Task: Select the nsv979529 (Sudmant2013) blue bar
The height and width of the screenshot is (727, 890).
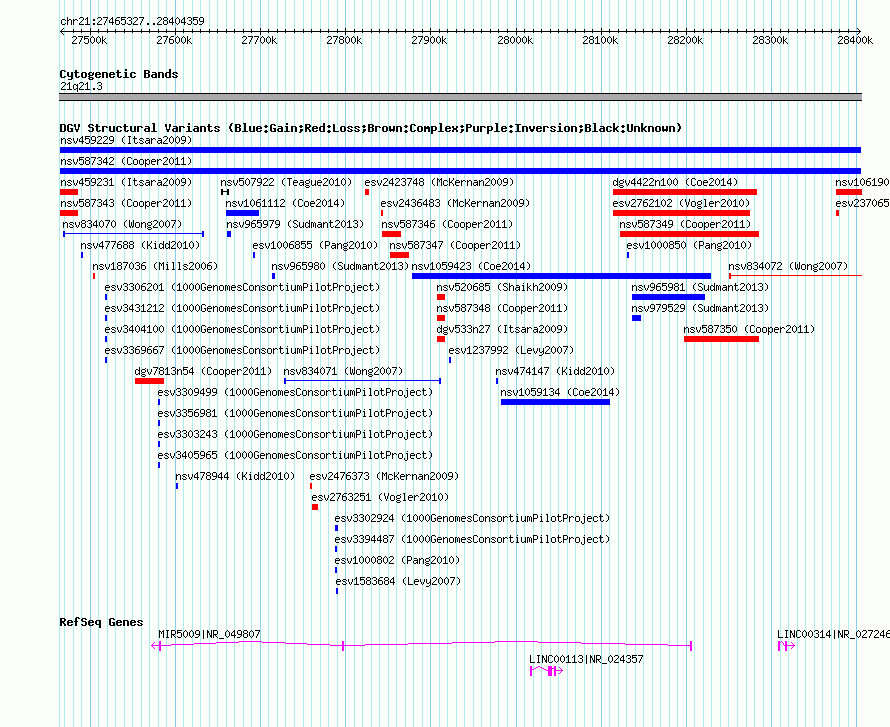Action: point(636,318)
